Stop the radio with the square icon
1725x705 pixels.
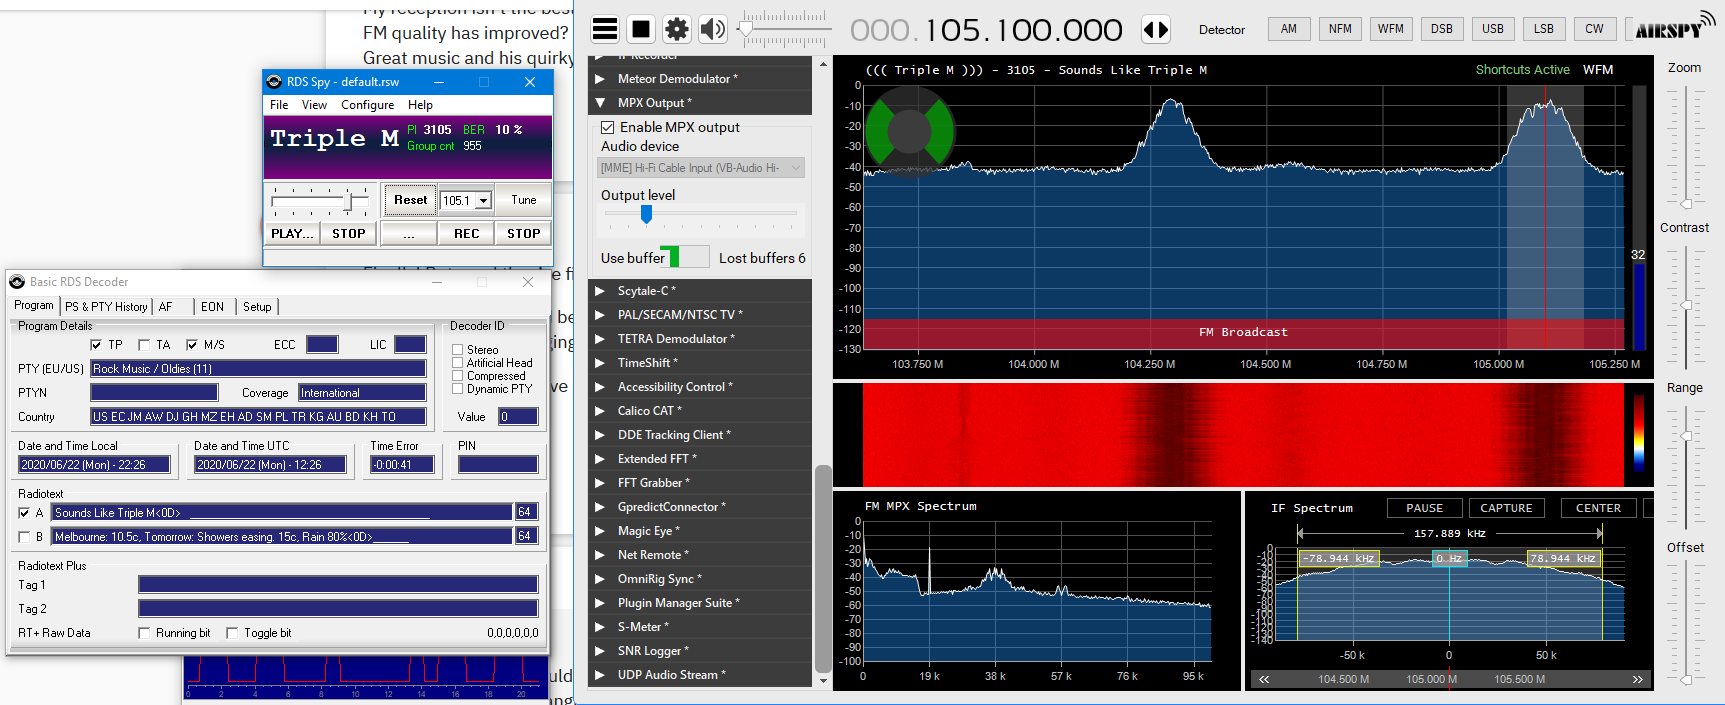pos(641,29)
